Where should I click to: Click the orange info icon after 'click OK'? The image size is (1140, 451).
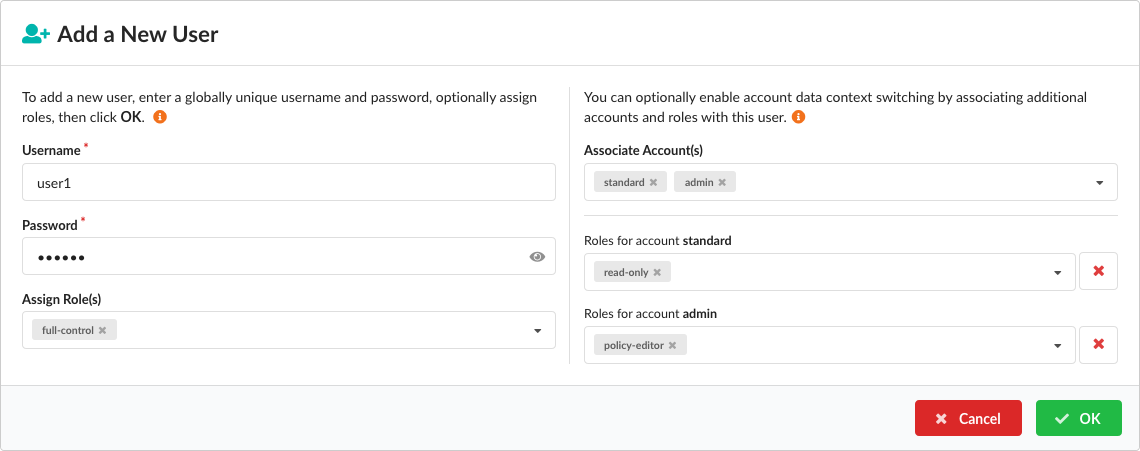point(159,117)
